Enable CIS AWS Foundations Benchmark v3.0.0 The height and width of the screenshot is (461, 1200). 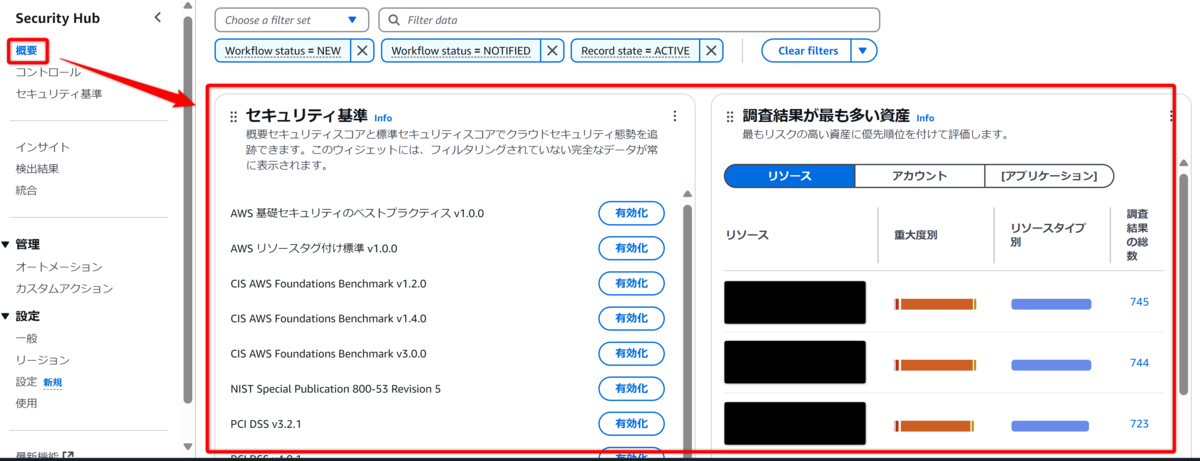click(631, 353)
